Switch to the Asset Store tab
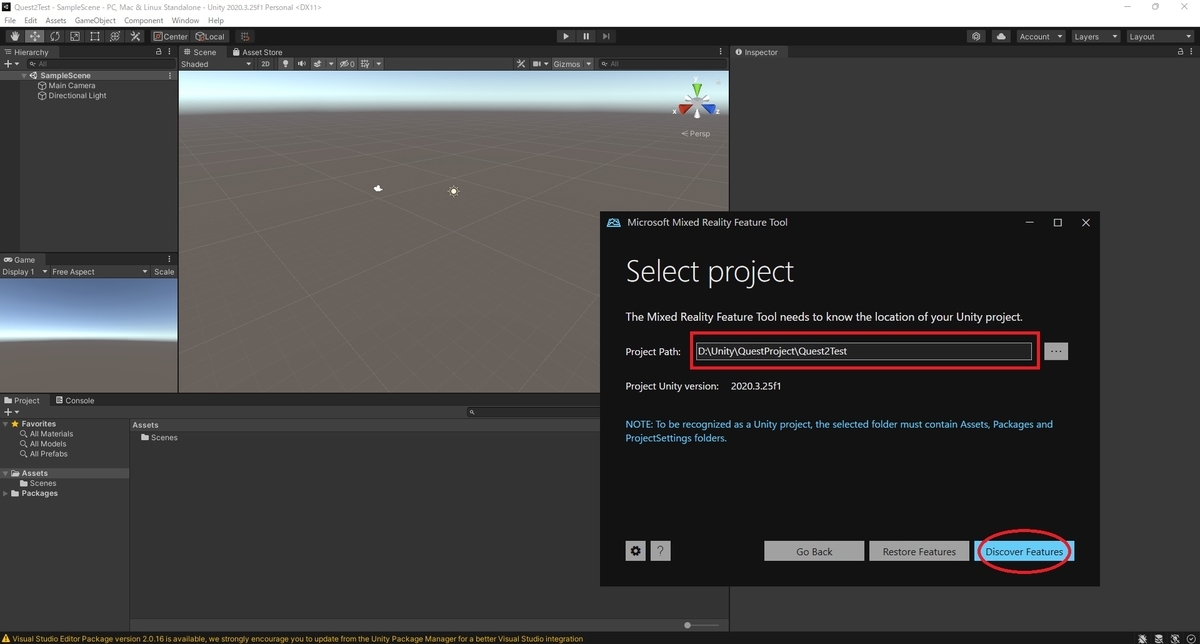Screen dimensions: 1200x644 tap(257, 52)
